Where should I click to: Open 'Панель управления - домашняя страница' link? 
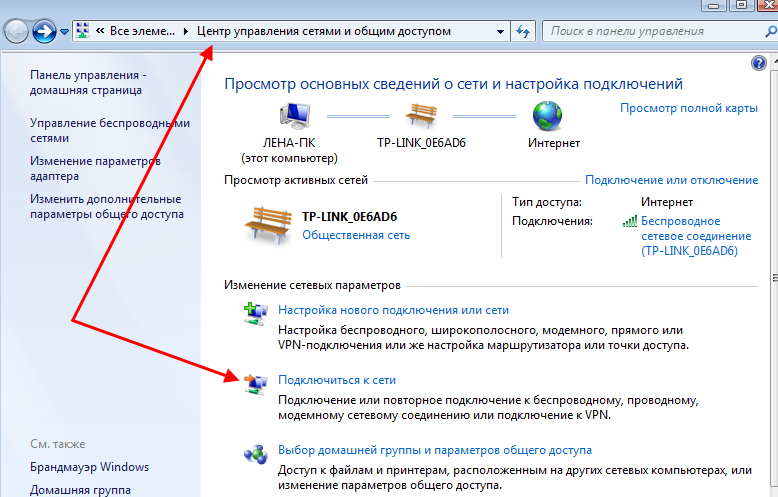click(x=88, y=82)
